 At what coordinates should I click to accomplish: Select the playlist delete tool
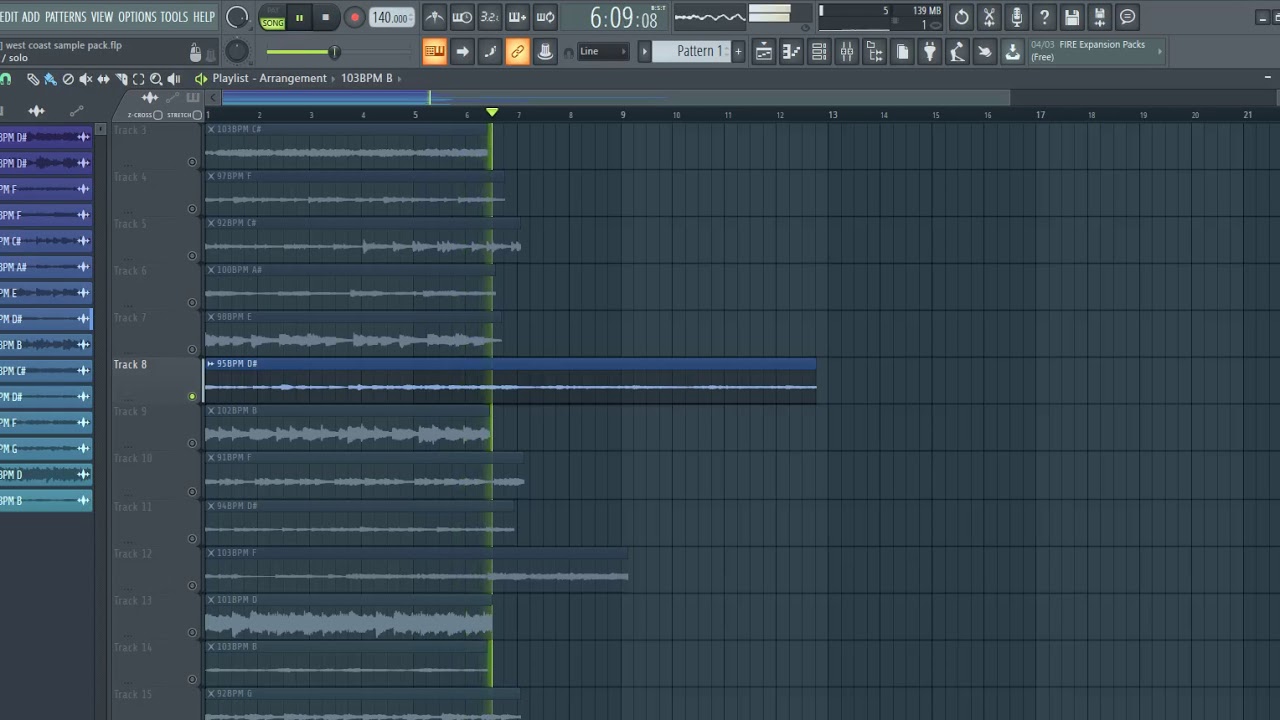(x=68, y=79)
